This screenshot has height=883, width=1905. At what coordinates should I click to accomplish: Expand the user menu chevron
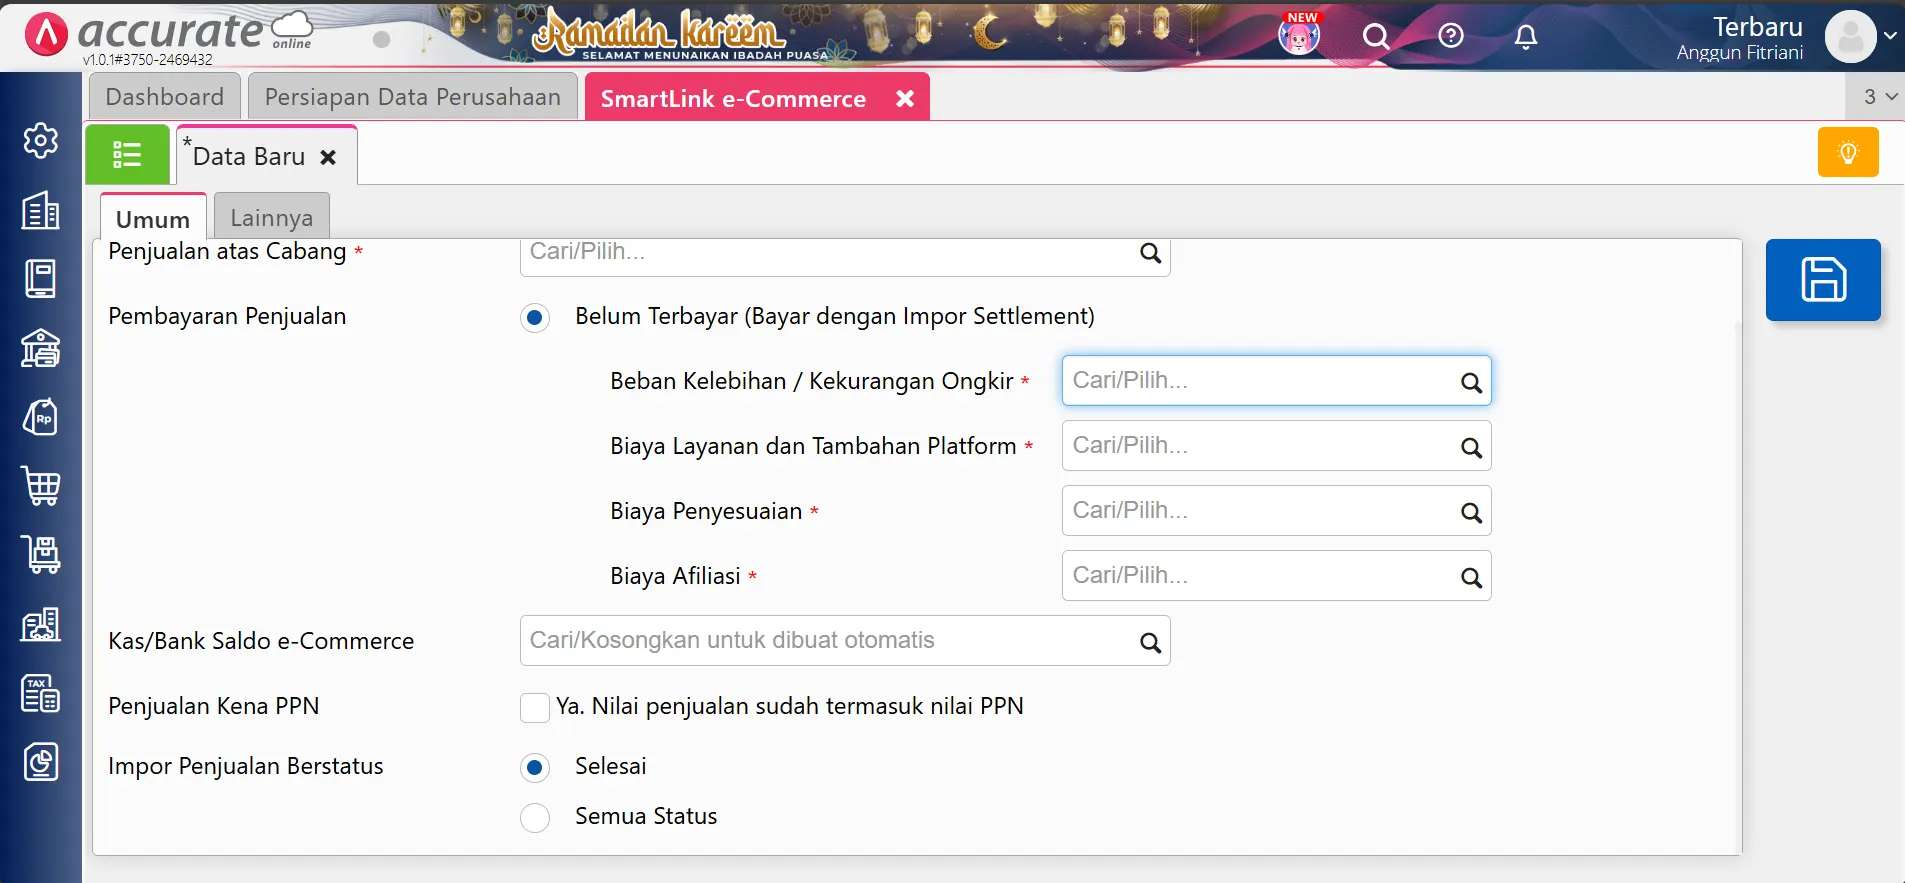tap(1890, 35)
